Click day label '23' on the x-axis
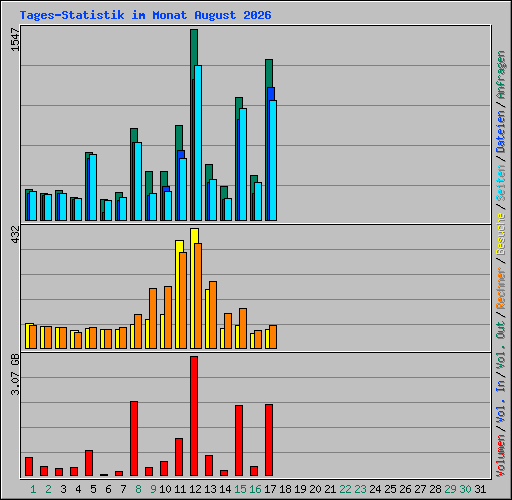This screenshot has width=512, height=500. [x=360, y=489]
